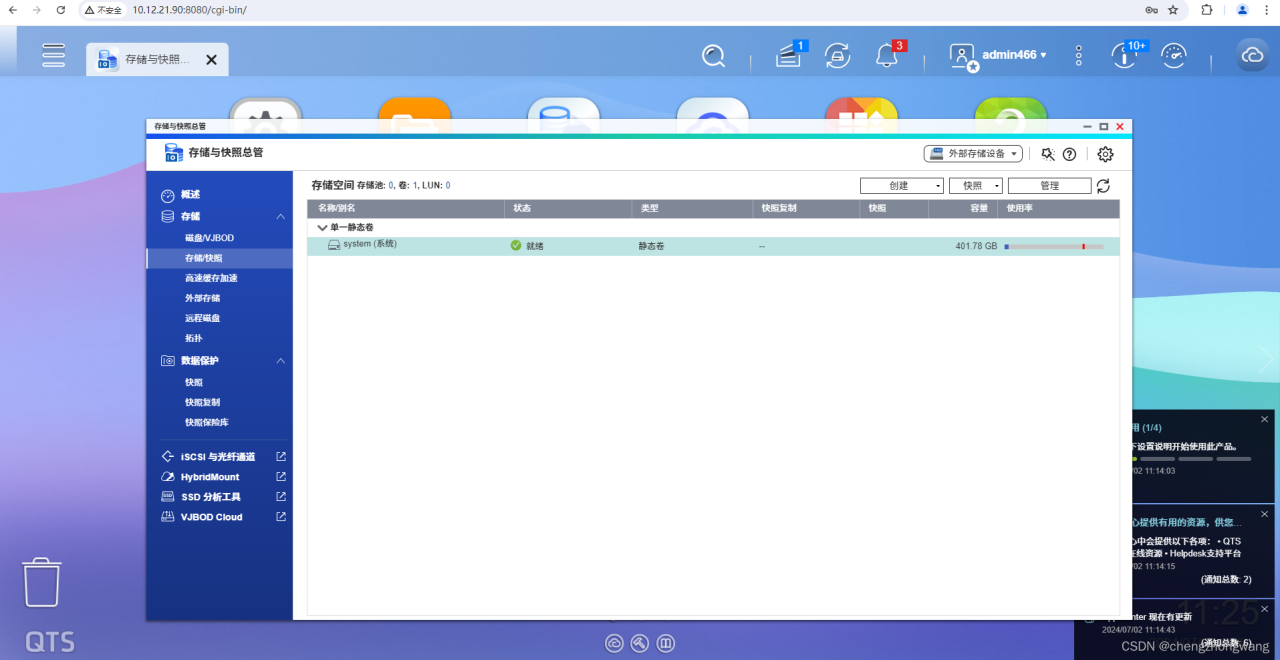Open the QTS search magnifier
Image resolution: width=1280 pixels, height=660 pixels.
coord(713,56)
